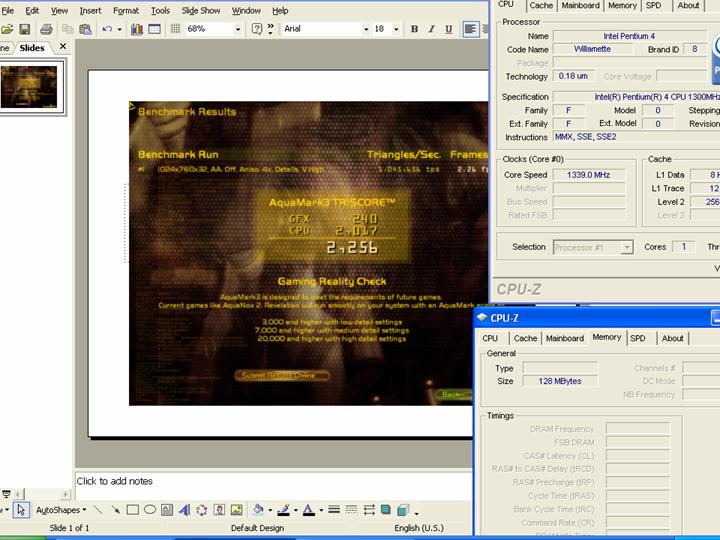Open the Insert menu
Screen dimensions: 720x540
coord(90,10)
